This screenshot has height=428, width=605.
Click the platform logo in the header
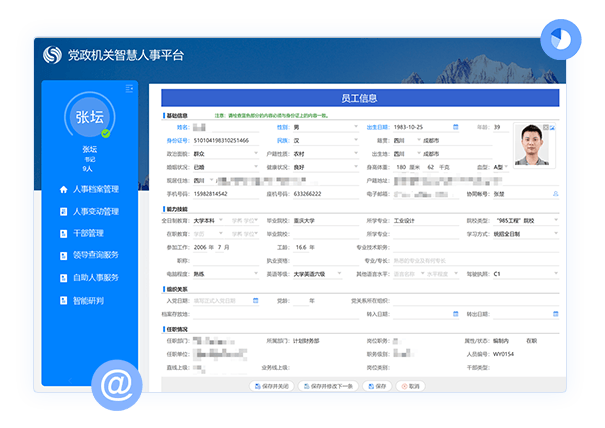pos(53,55)
